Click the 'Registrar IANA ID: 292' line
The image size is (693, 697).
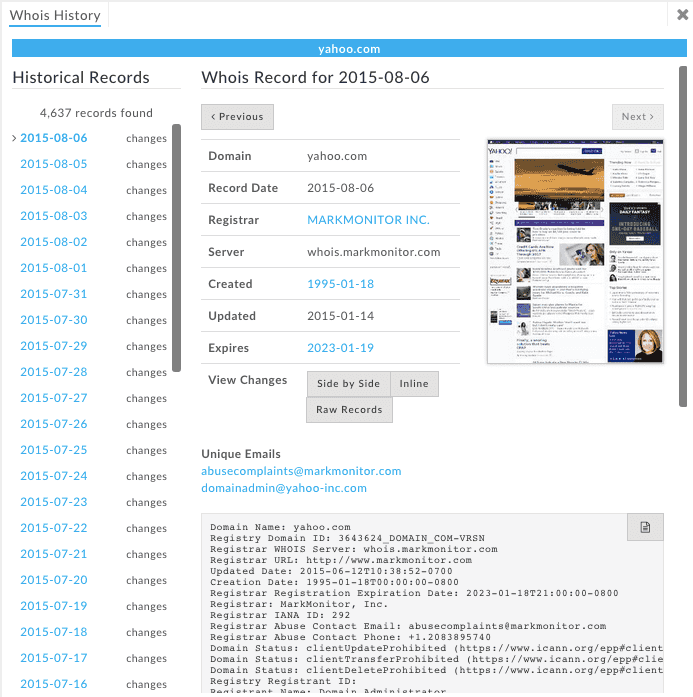pos(280,616)
